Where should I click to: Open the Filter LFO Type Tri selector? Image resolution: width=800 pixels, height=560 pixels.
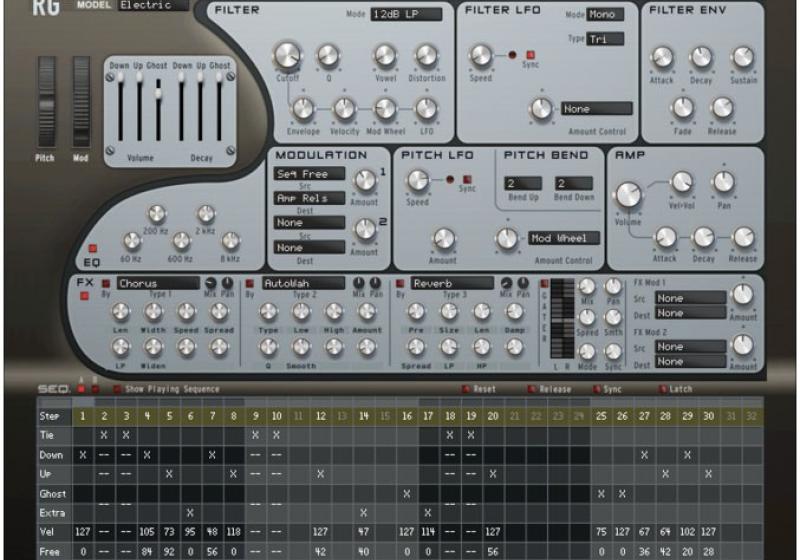click(x=606, y=39)
